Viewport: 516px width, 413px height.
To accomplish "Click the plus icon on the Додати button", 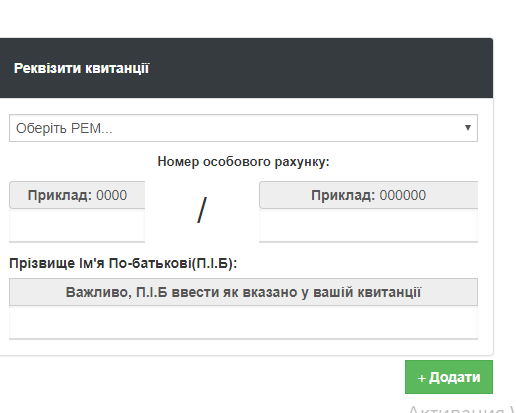I will point(421,378).
